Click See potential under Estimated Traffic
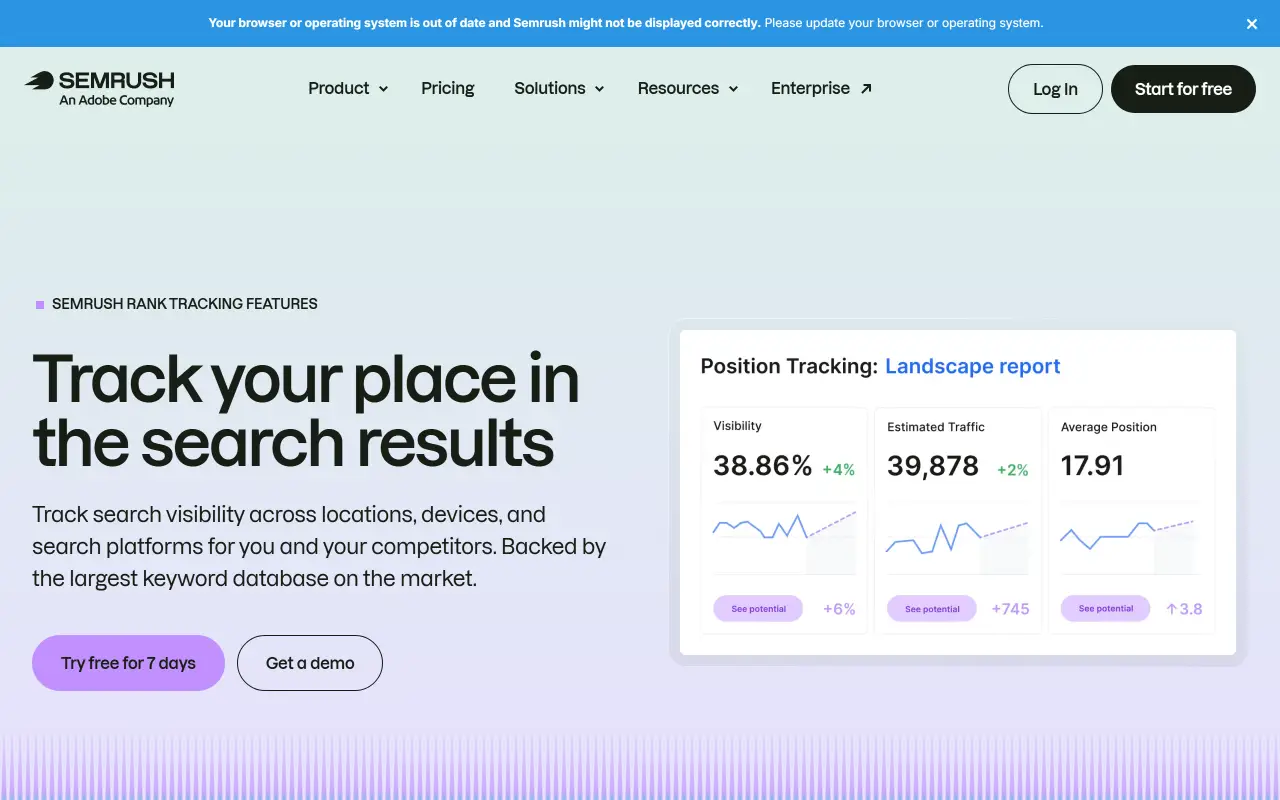This screenshot has width=1280, height=800. tap(932, 609)
